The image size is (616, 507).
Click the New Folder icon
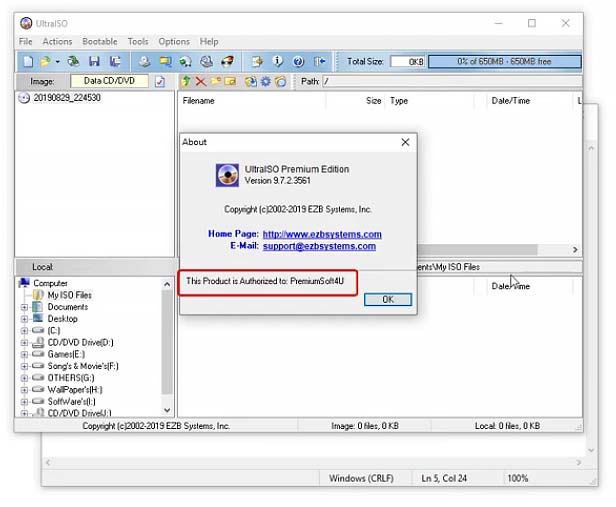point(216,81)
